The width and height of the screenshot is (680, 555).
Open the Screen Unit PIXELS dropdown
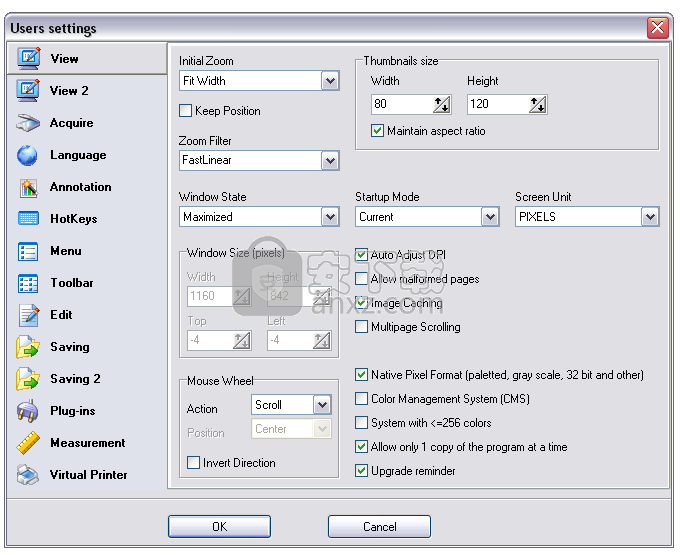(650, 217)
